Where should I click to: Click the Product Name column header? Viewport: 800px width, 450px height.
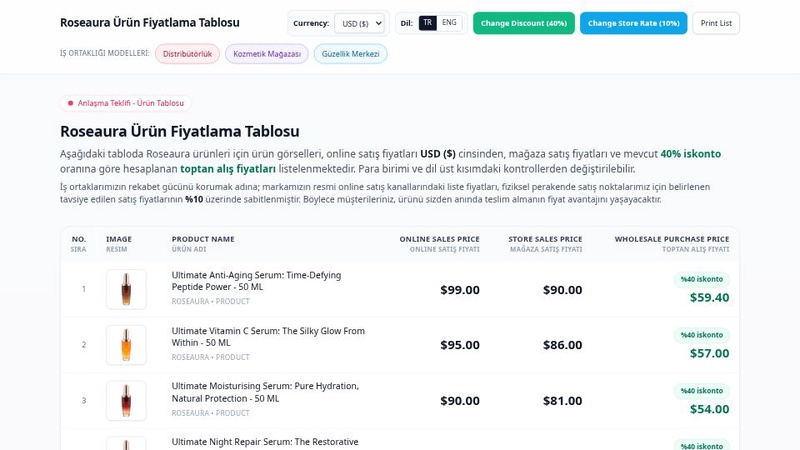[203, 244]
